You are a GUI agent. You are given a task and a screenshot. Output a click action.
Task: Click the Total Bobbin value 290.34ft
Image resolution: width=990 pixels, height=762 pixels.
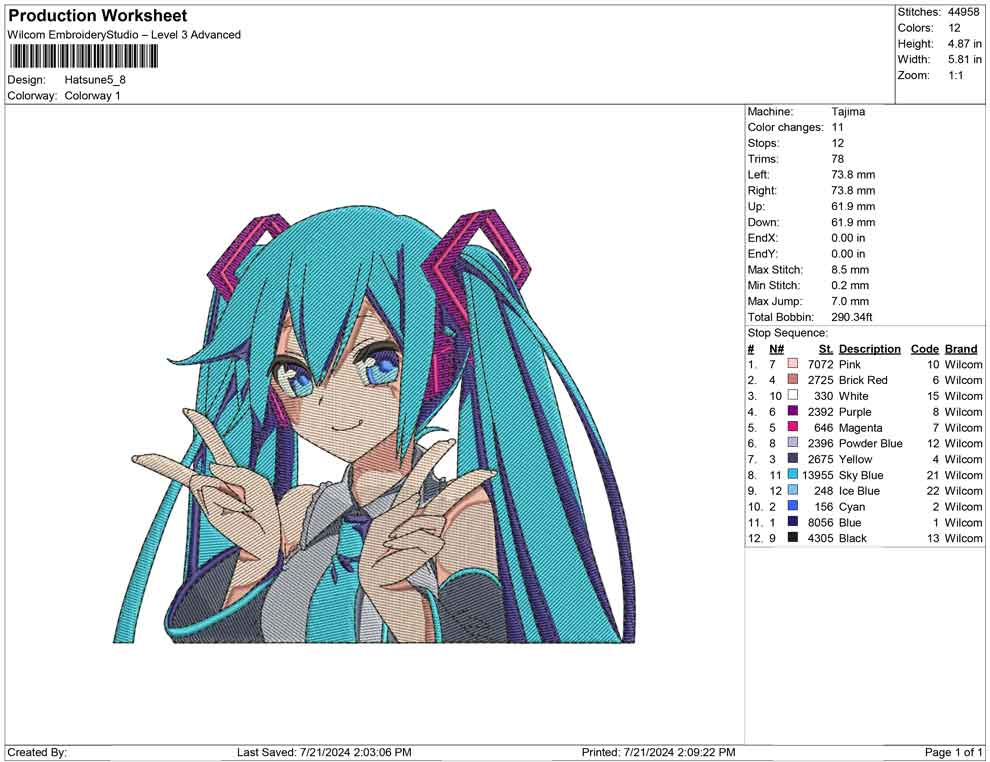(852, 317)
